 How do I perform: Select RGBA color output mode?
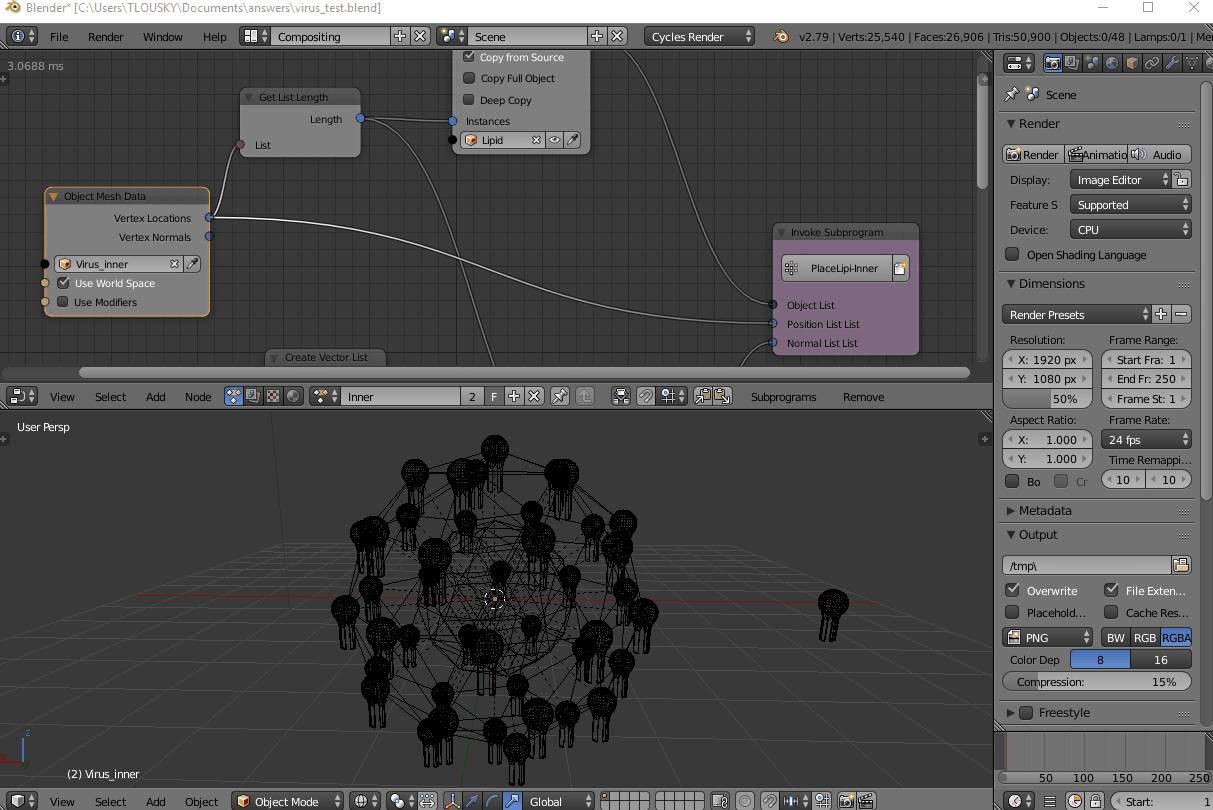pos(1176,636)
